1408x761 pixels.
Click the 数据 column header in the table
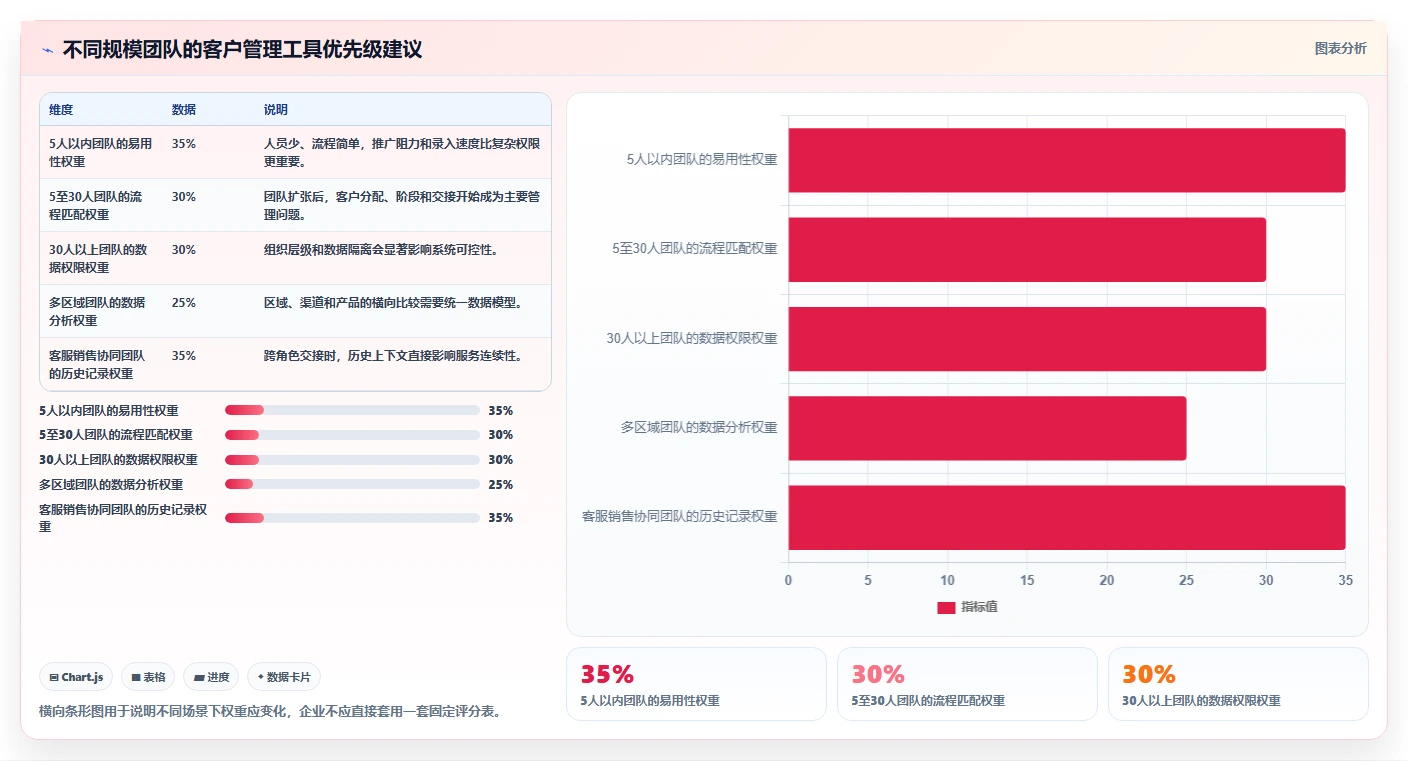pyautogui.click(x=184, y=110)
